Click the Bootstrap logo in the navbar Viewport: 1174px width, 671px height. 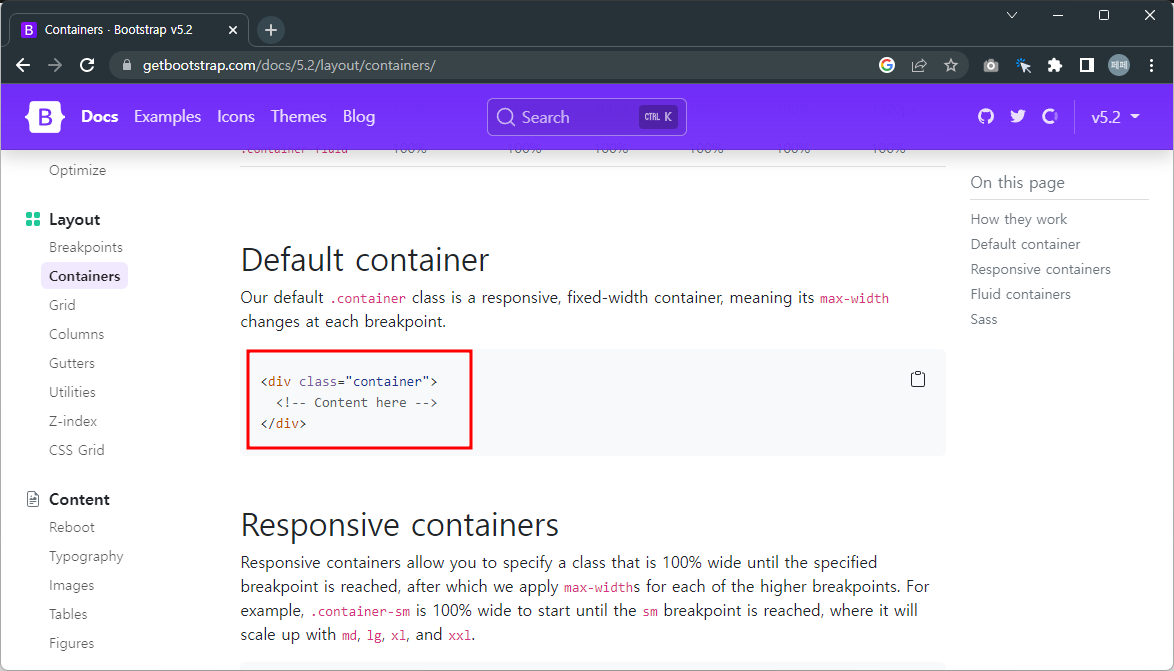click(44, 117)
